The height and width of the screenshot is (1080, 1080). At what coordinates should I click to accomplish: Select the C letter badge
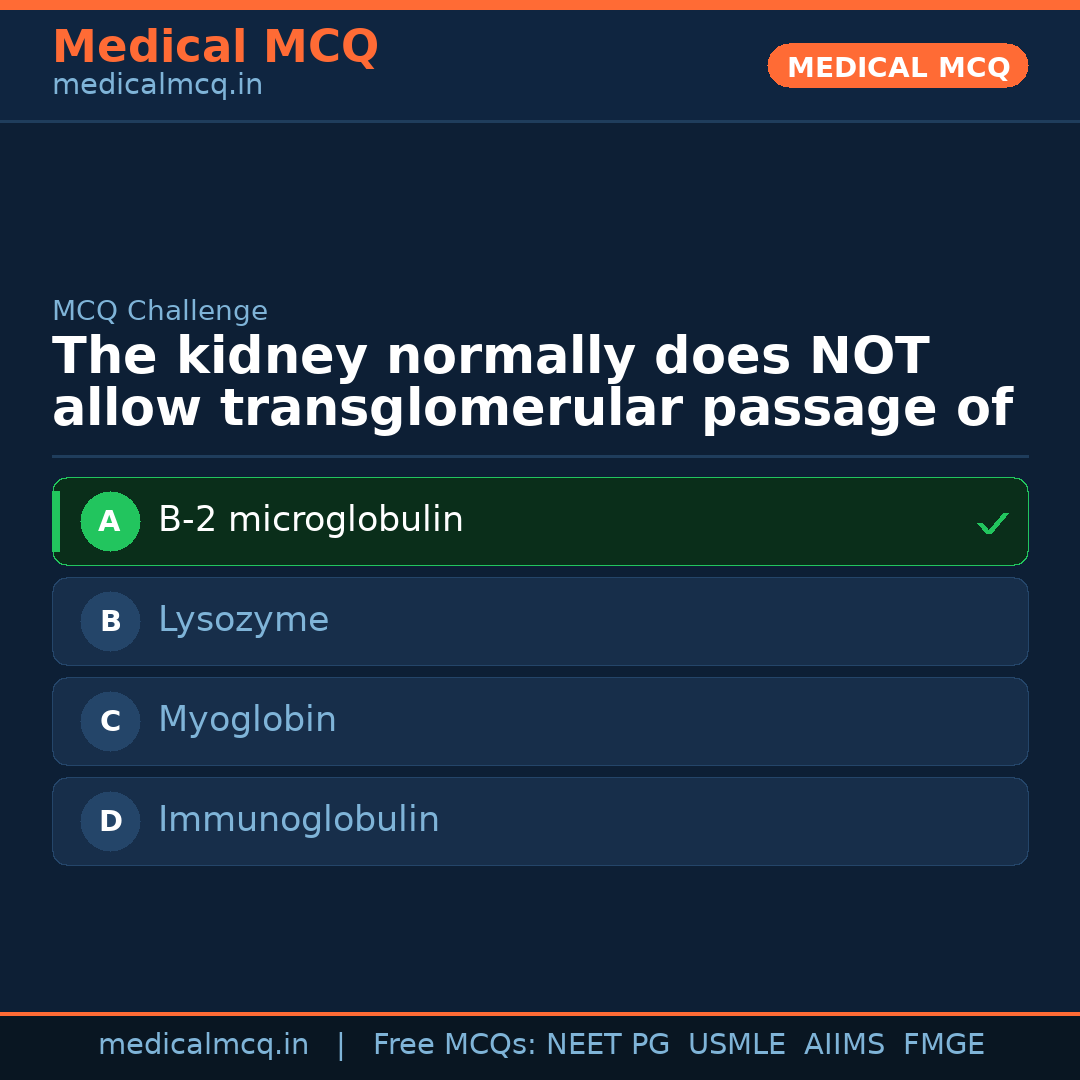click(110, 722)
